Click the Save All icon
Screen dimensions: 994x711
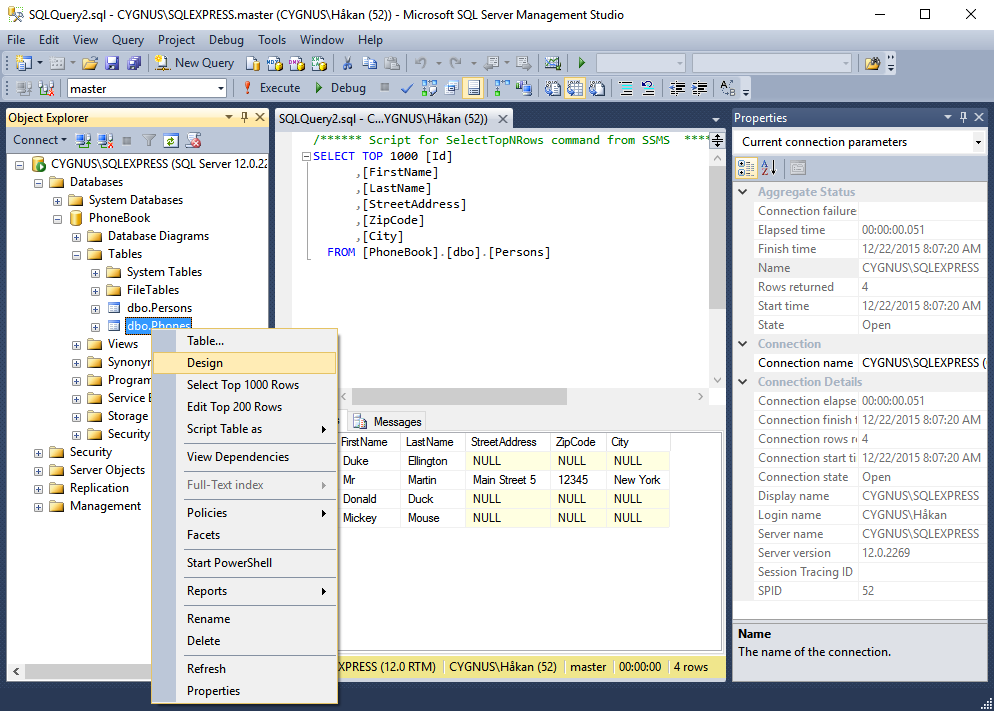tap(134, 63)
